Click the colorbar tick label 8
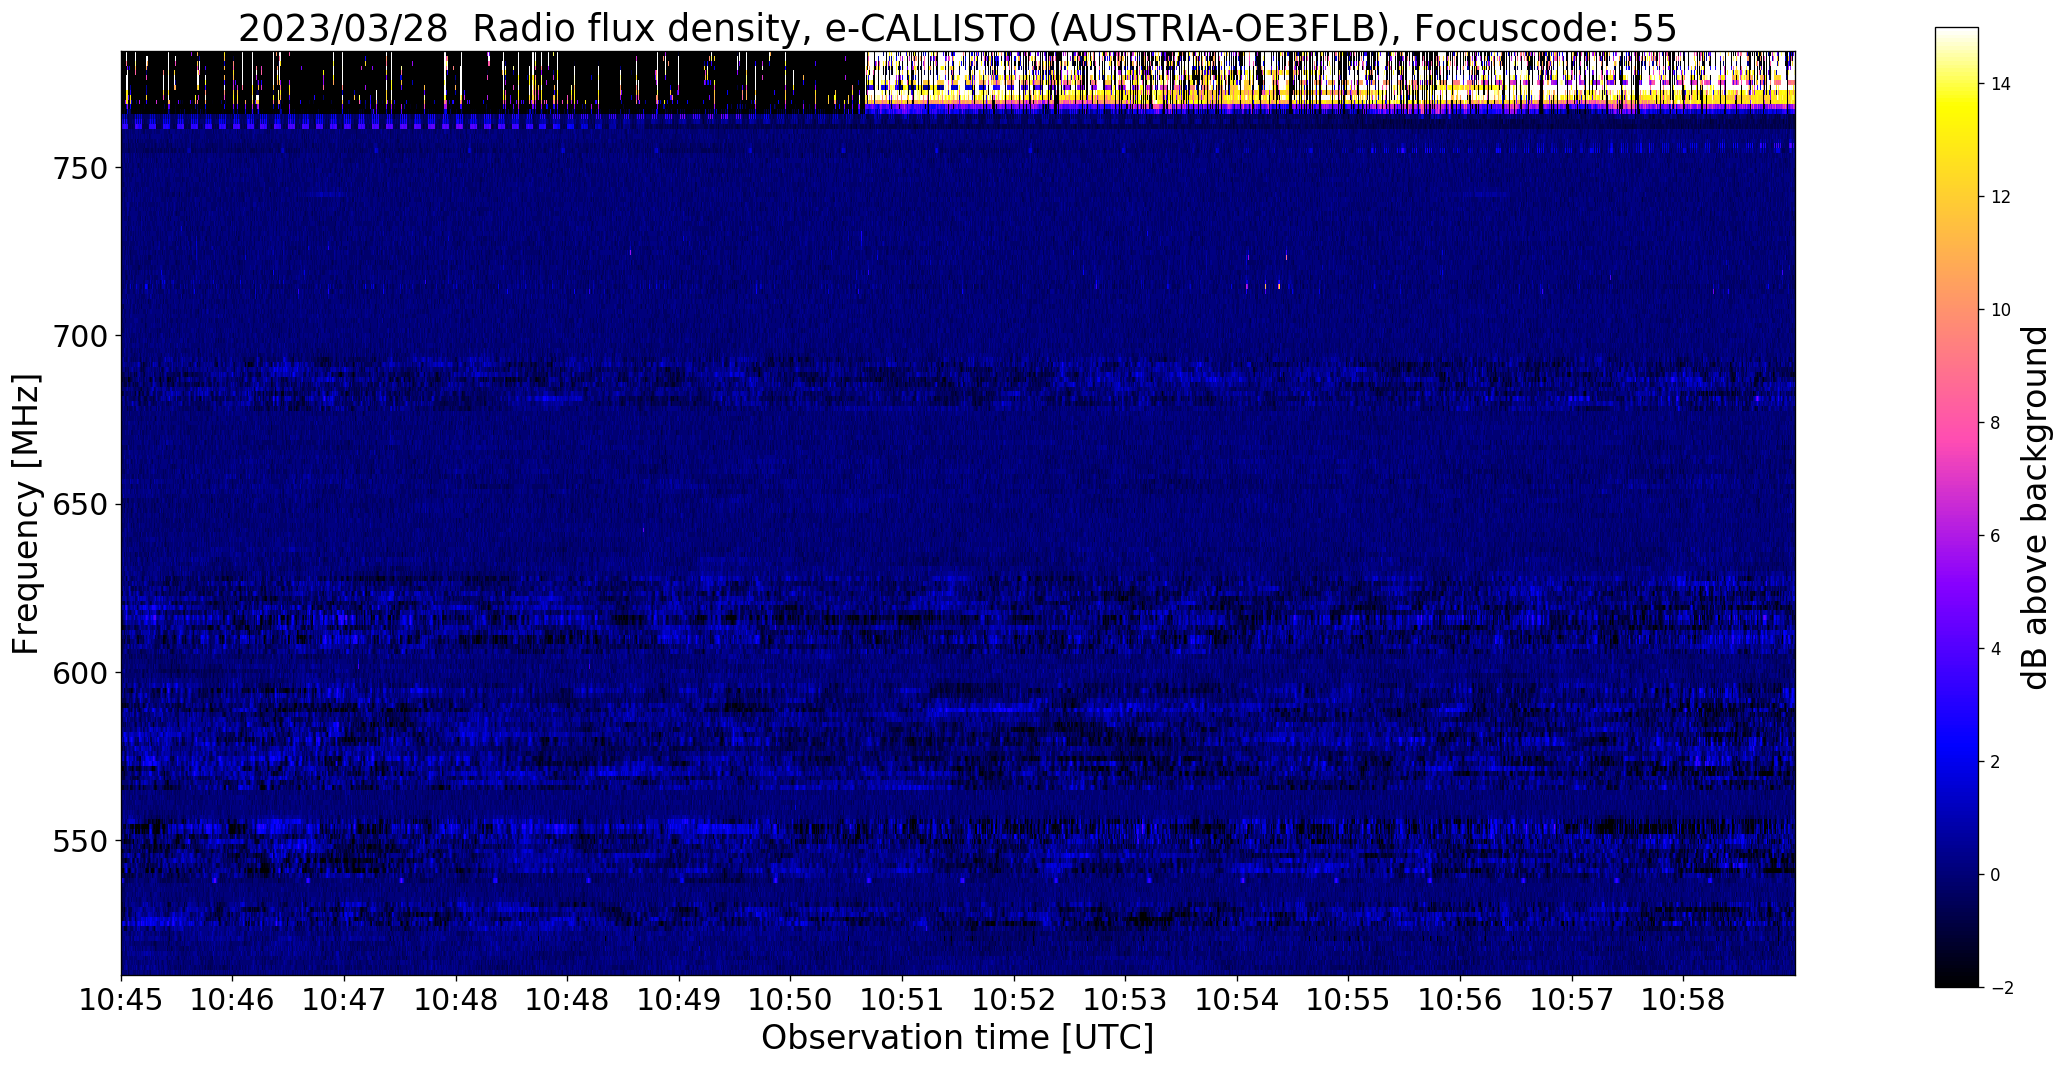2066x1067 pixels. pos(1996,423)
